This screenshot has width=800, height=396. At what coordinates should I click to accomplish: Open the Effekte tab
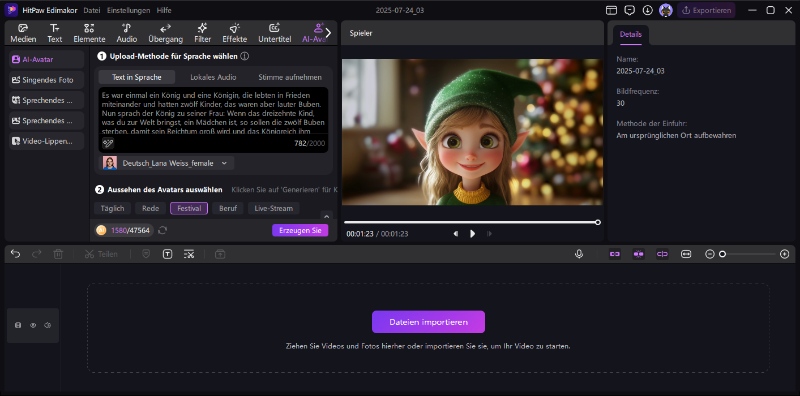(x=235, y=33)
